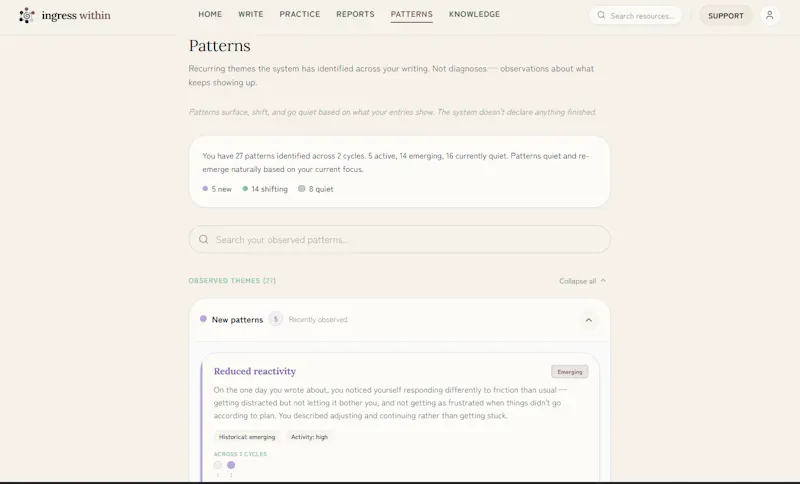The width and height of the screenshot is (800, 484).
Task: Click the ingress within brand name
Action: click(x=76, y=15)
